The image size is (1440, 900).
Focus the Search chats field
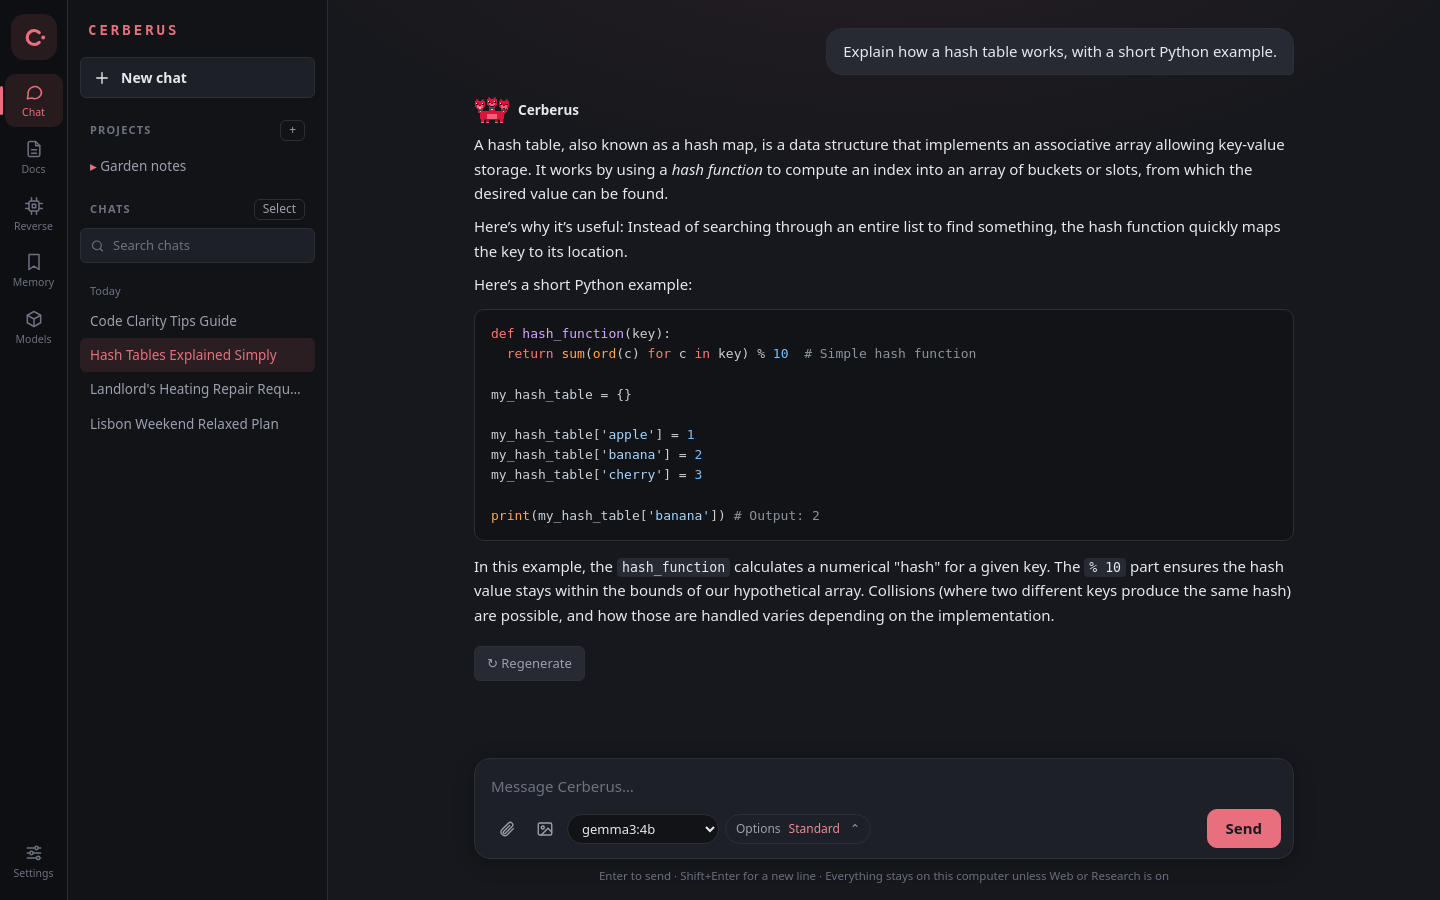point(197,246)
